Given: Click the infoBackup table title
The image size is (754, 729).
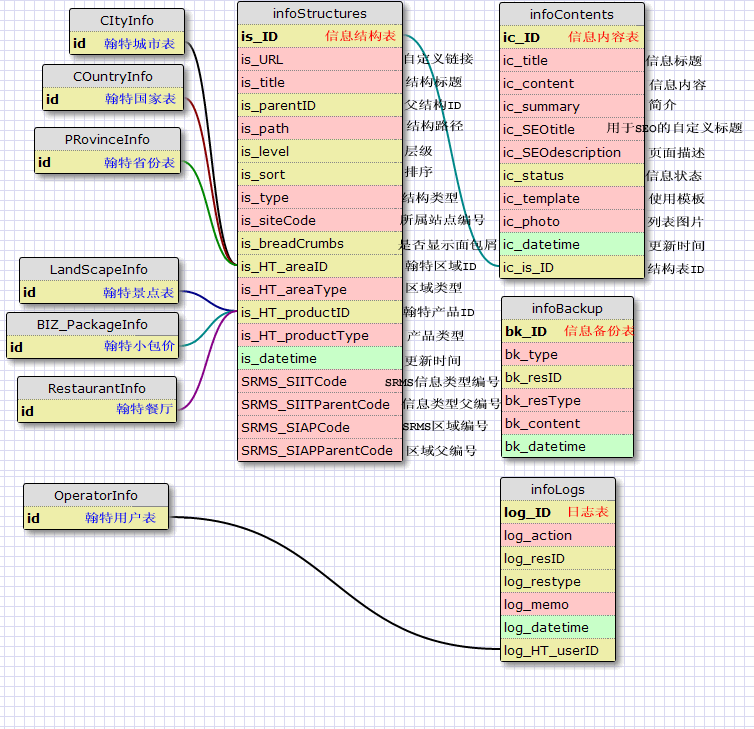Looking at the screenshot, I should coord(566,308).
